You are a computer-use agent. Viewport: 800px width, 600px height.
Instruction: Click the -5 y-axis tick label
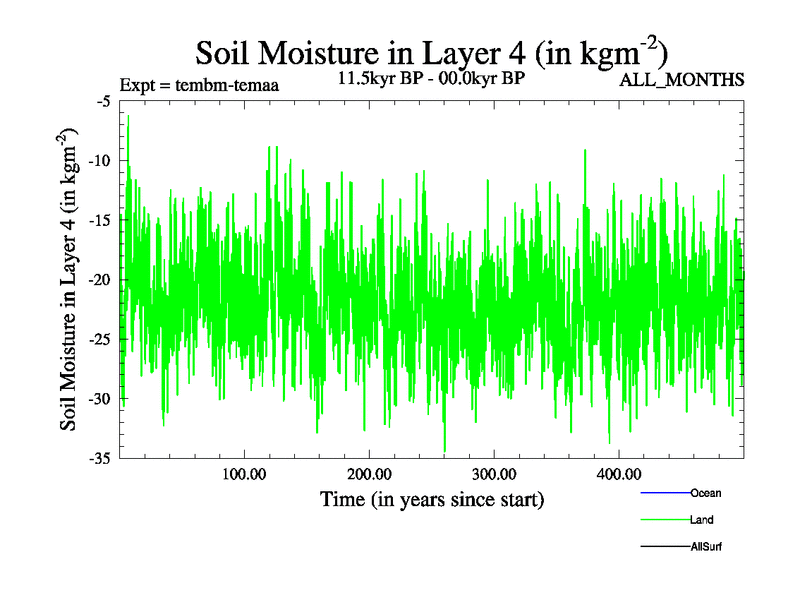[103, 101]
